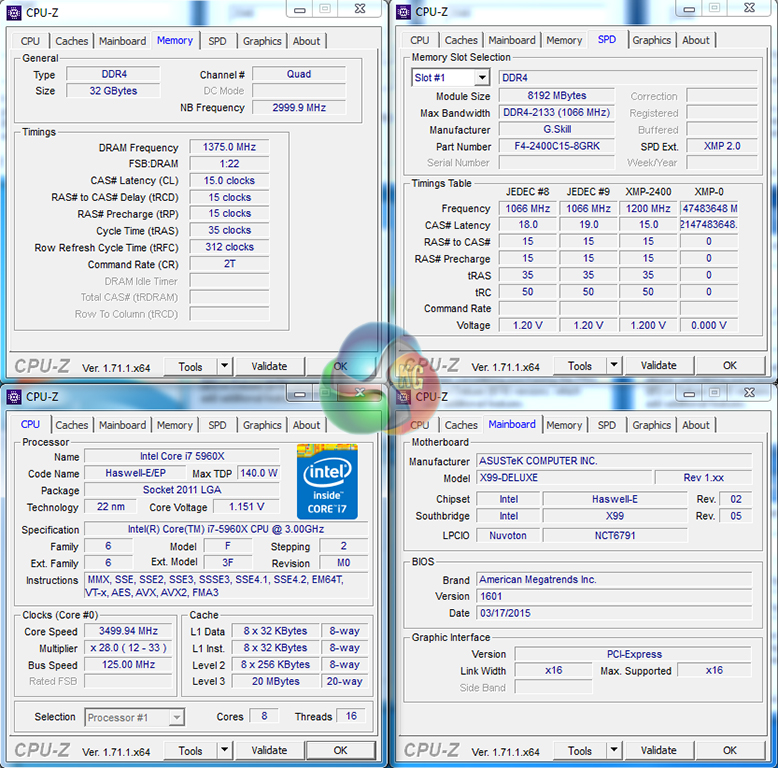778x768 pixels.
Task: Click the CPU-Z app icon in SPD window title bar
Action: tap(403, 12)
